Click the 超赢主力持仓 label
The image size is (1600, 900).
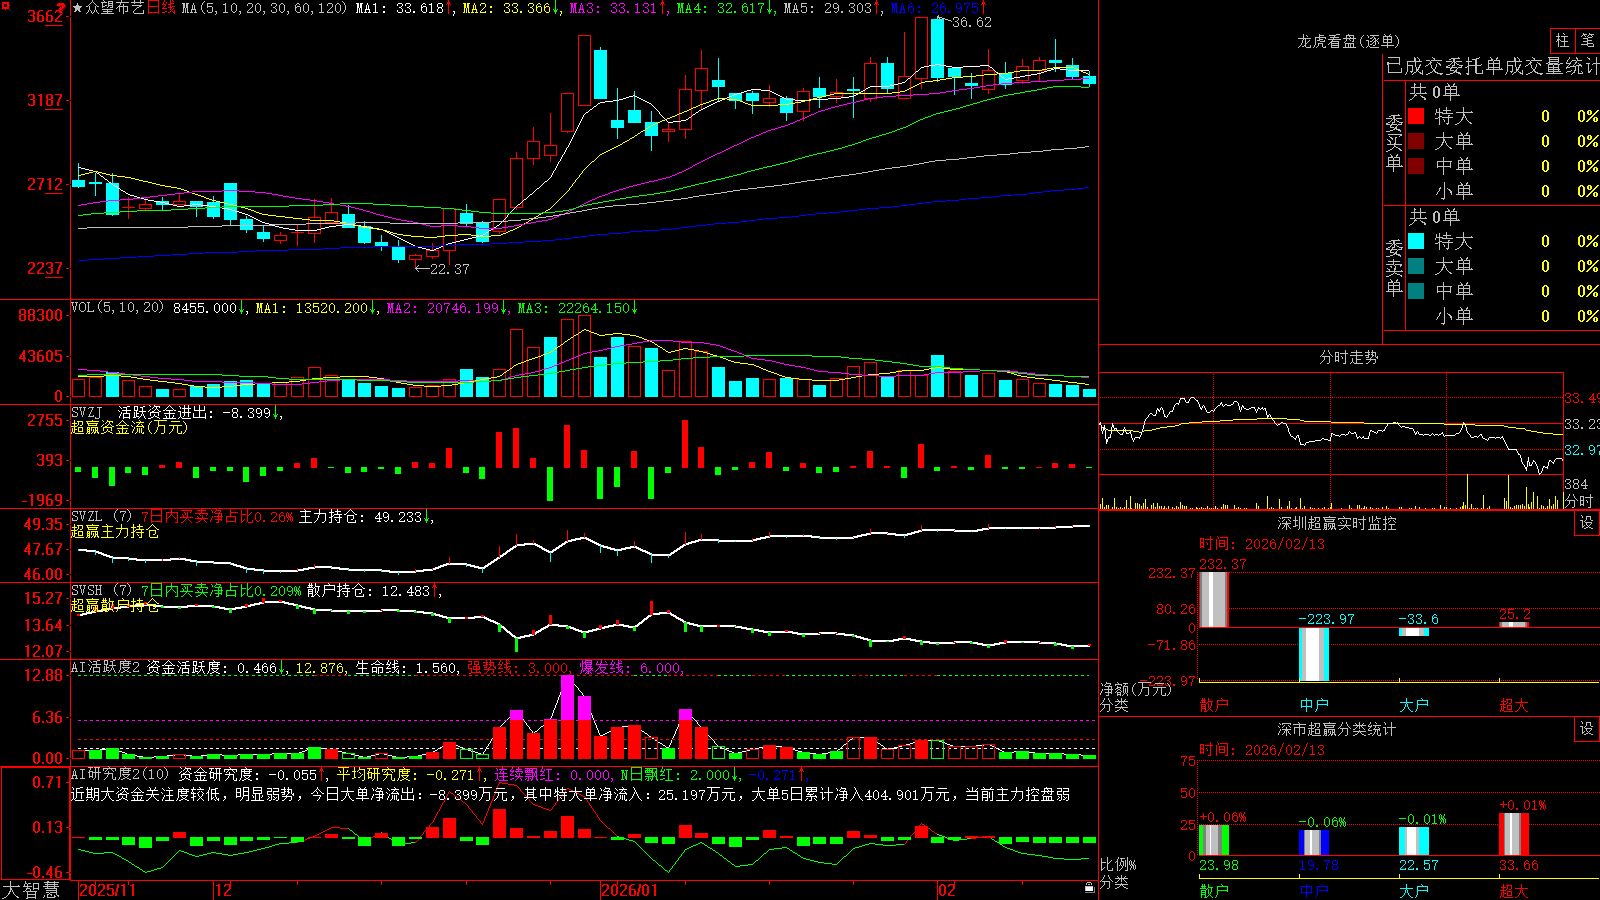[115, 531]
